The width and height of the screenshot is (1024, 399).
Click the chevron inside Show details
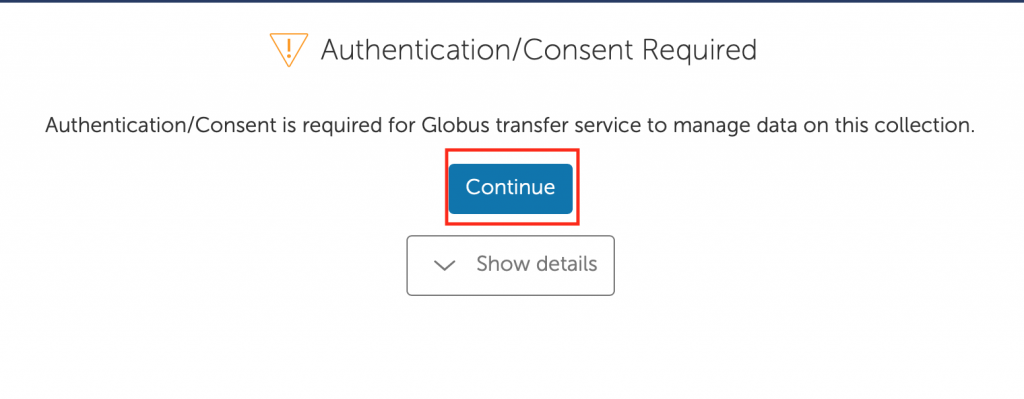tap(444, 265)
